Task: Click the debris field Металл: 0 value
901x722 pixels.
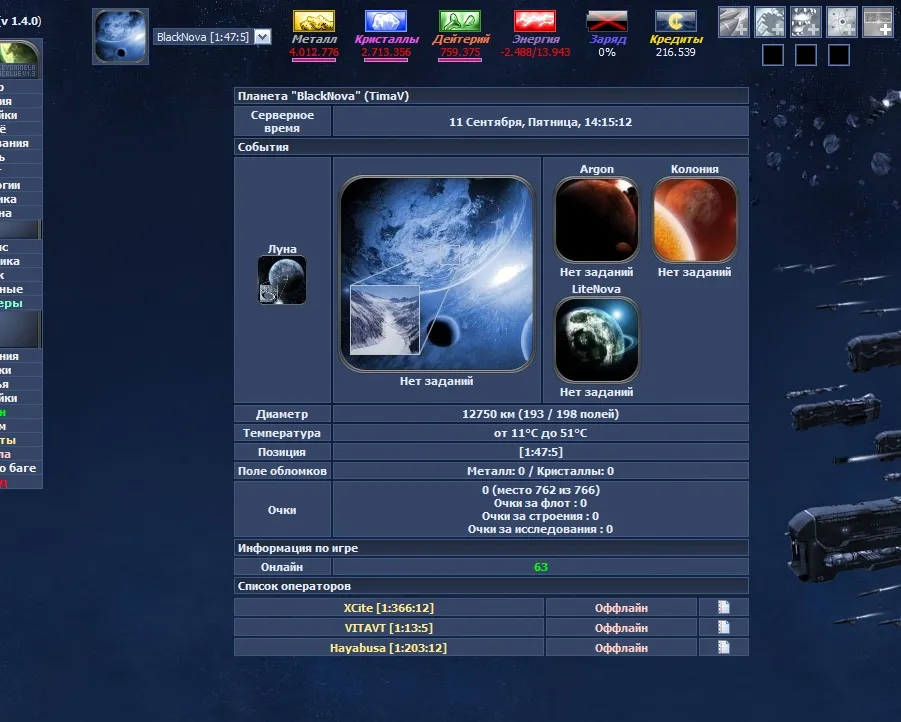Action: [x=496, y=471]
